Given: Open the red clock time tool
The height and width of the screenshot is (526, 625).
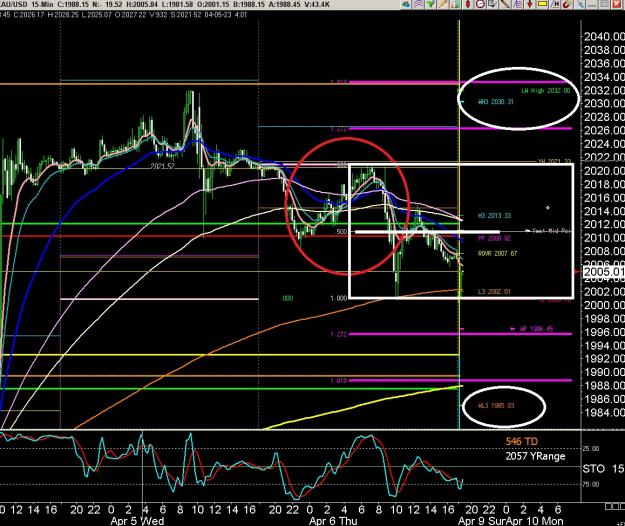Looking at the screenshot, I should [480, 4].
